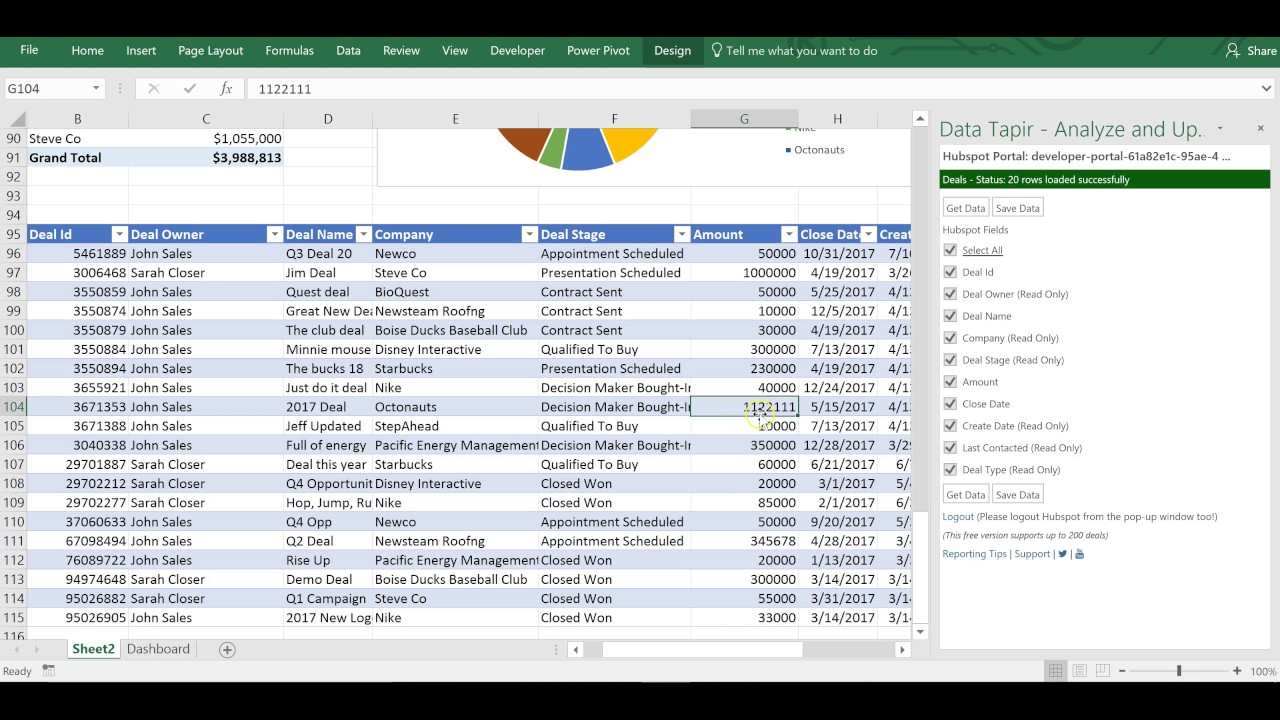The image size is (1280, 720).
Task: Uncheck Company (Read Only) checkbox
Action: click(x=950, y=338)
